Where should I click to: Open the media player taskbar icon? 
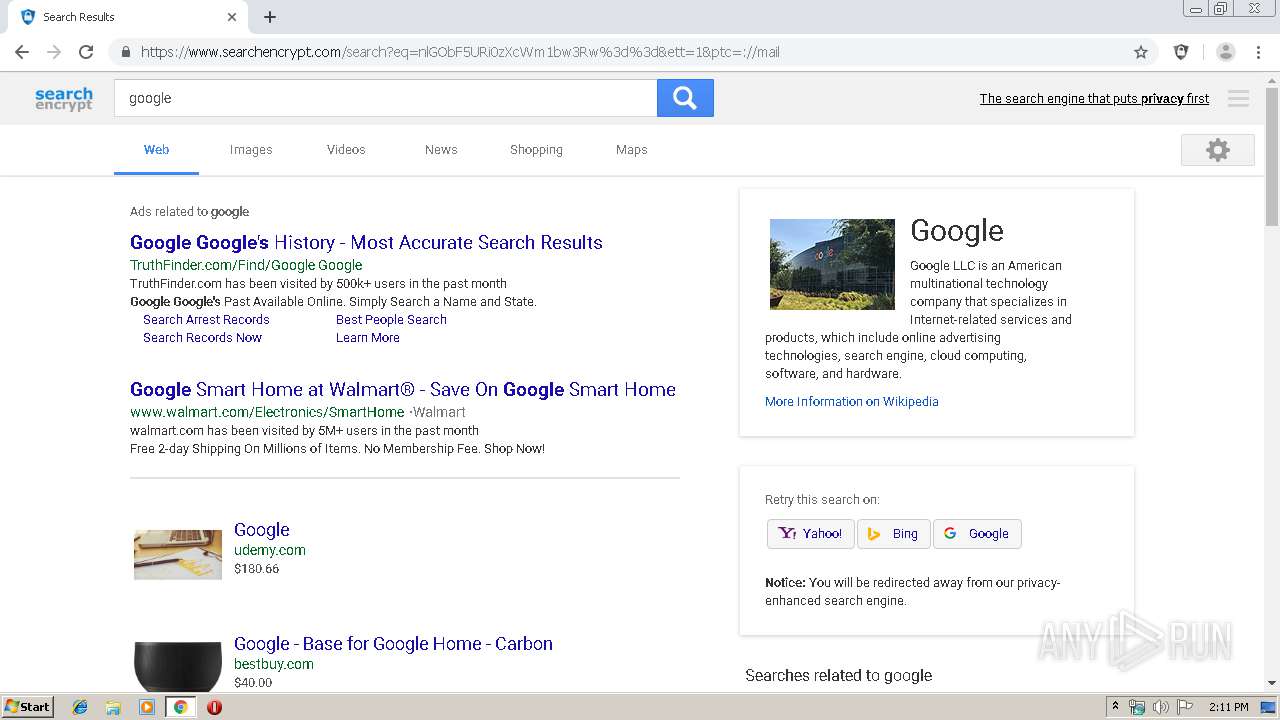(x=147, y=707)
